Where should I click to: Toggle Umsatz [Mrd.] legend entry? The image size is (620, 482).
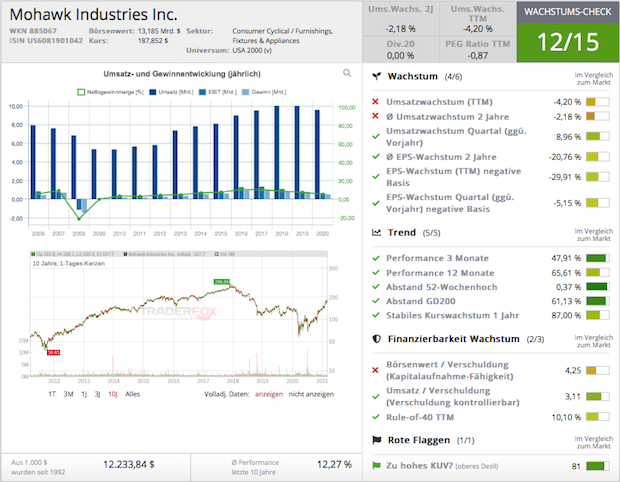(171, 92)
